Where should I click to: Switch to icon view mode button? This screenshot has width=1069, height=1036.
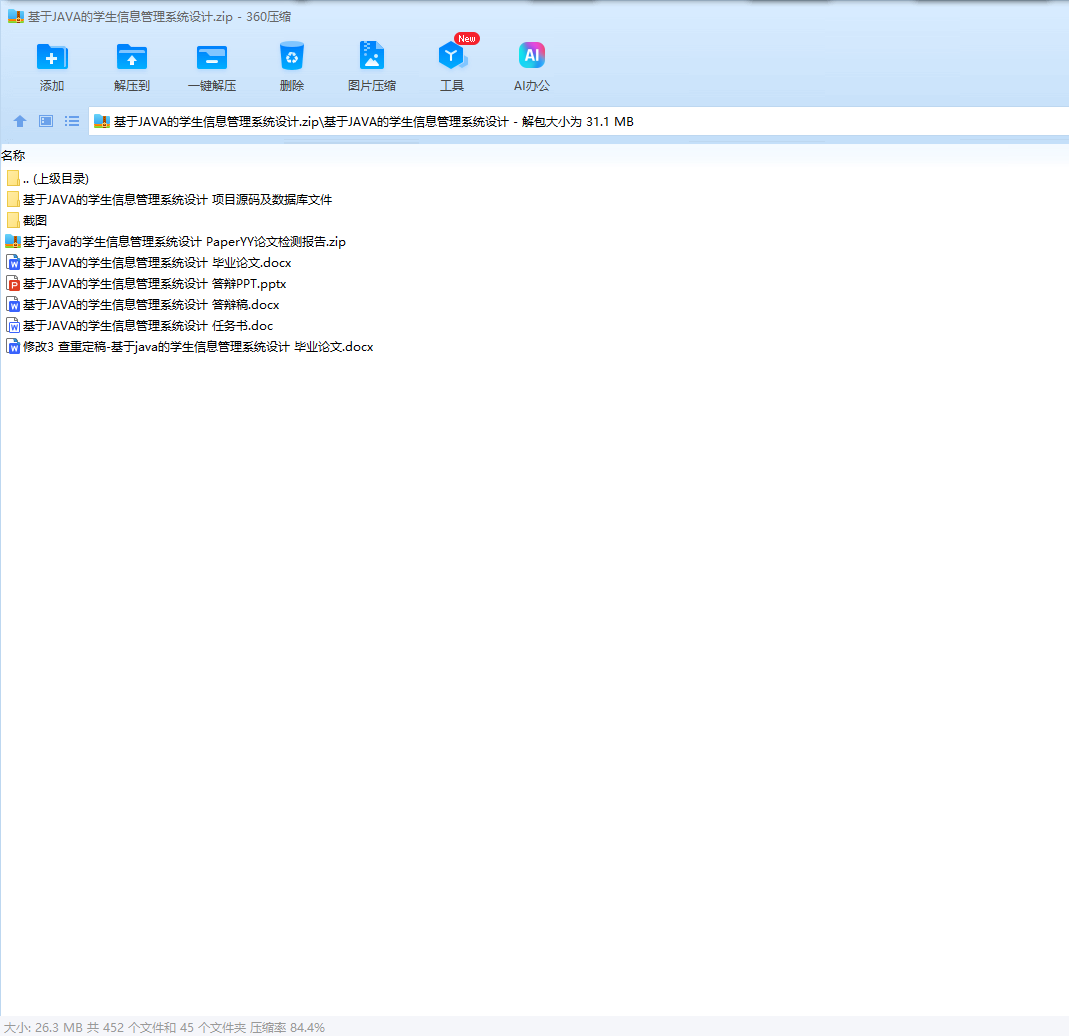point(46,121)
